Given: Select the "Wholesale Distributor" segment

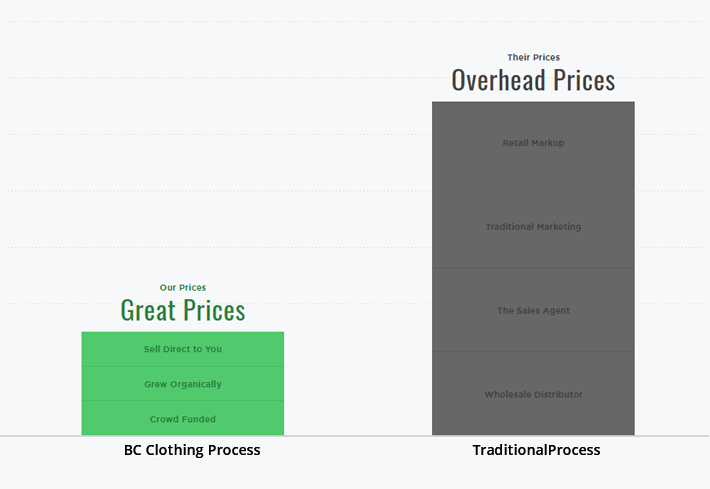Looking at the screenshot, I should (533, 395).
